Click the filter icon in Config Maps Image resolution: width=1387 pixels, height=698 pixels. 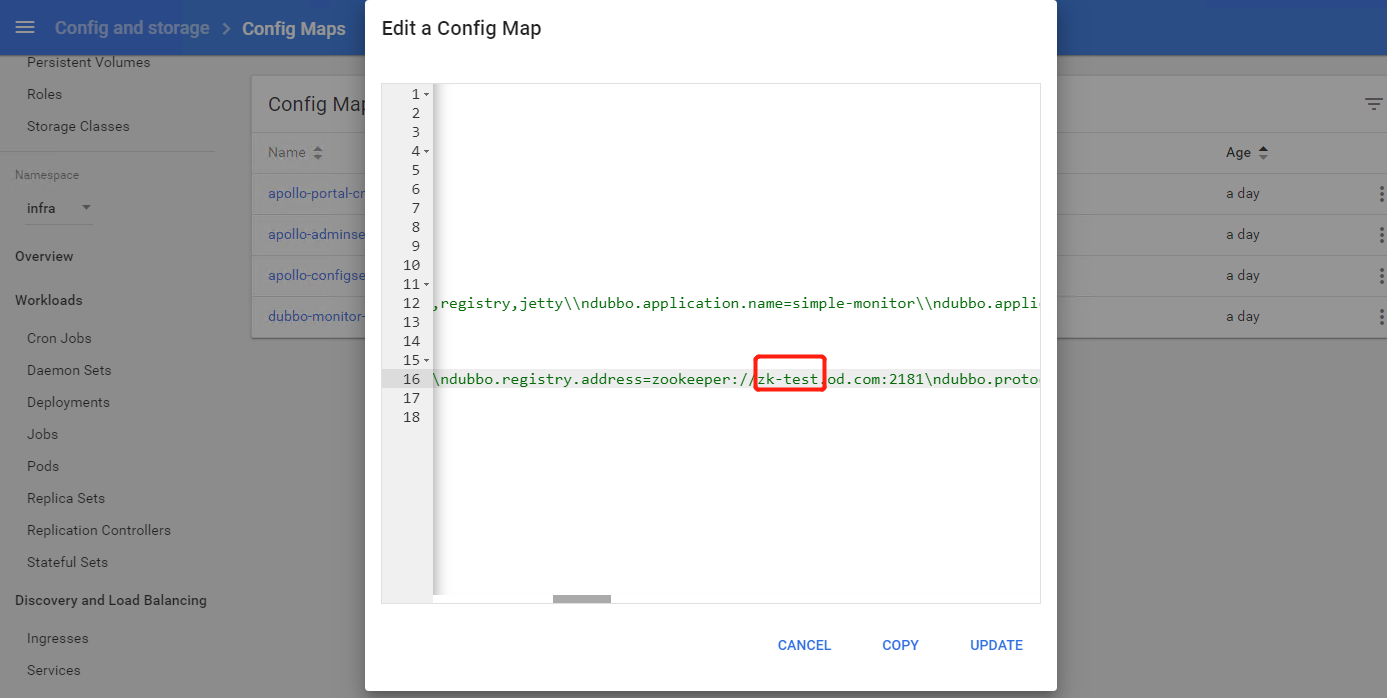pyautogui.click(x=1374, y=104)
